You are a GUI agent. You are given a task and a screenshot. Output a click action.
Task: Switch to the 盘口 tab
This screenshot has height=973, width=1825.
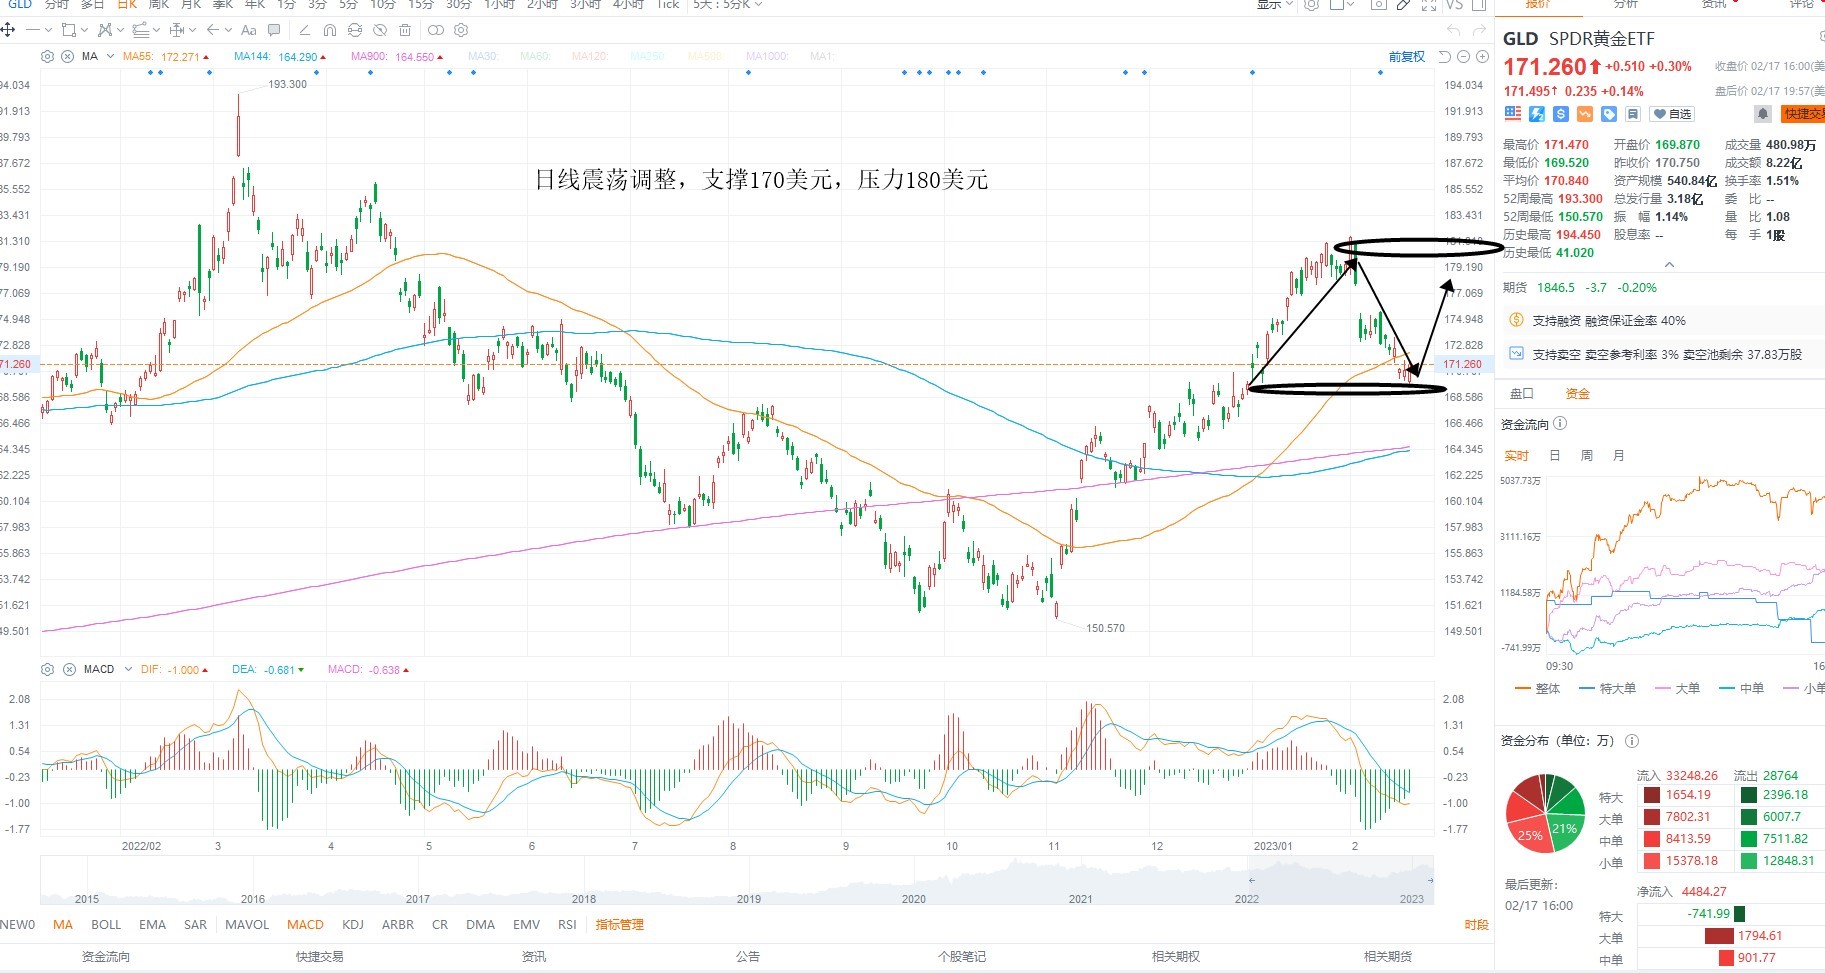[x=1521, y=394]
